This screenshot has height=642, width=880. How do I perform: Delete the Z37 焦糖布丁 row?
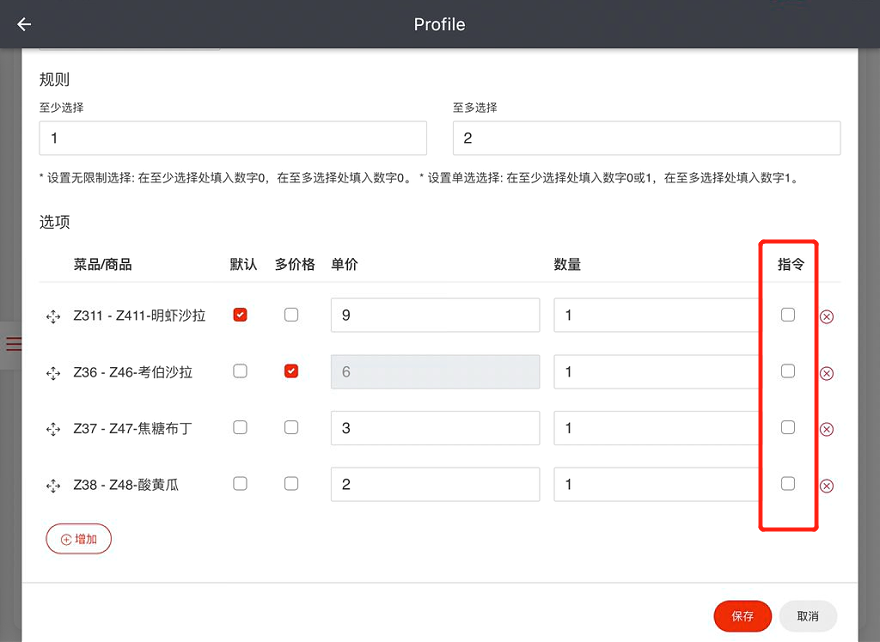[827, 429]
